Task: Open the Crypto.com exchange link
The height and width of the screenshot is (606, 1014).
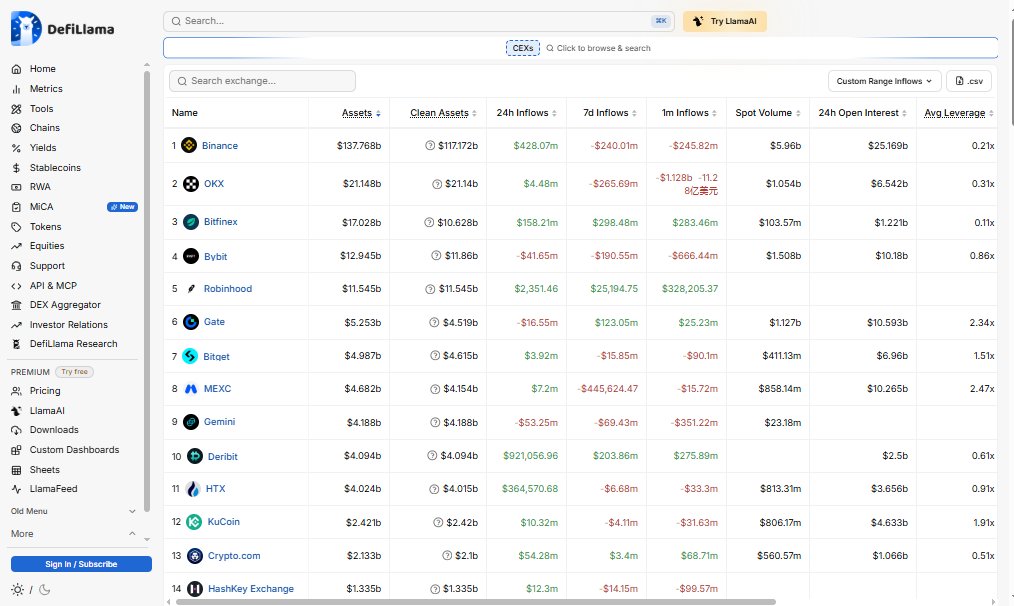Action: [x=234, y=556]
